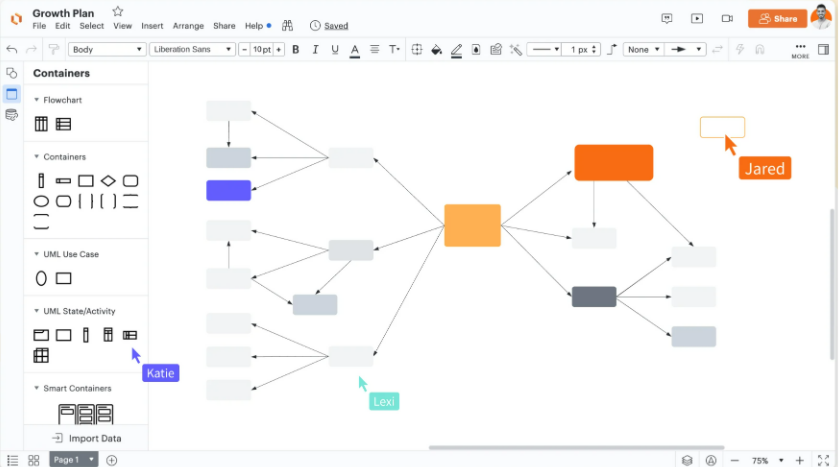Screen dimensions: 839x467
Task: Click the magic wand icon
Action: pyautogui.click(x=516, y=50)
